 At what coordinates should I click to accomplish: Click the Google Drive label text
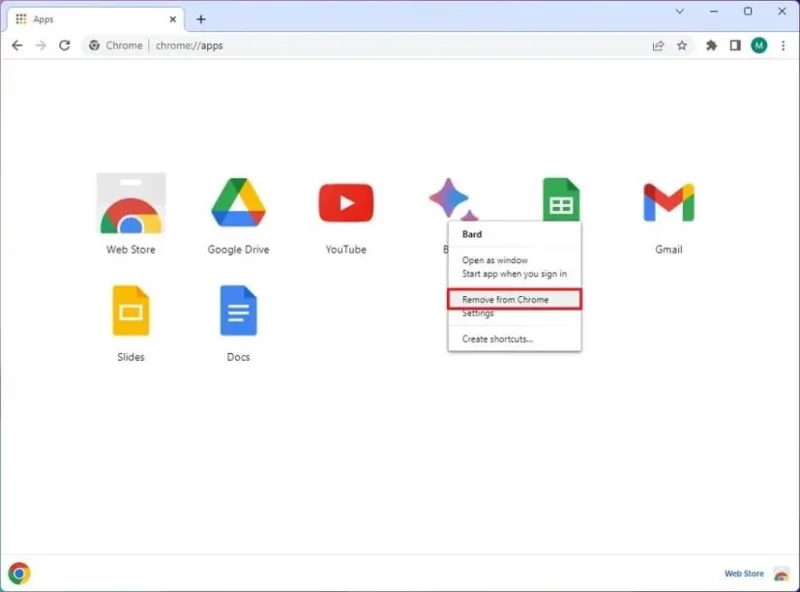coord(238,250)
